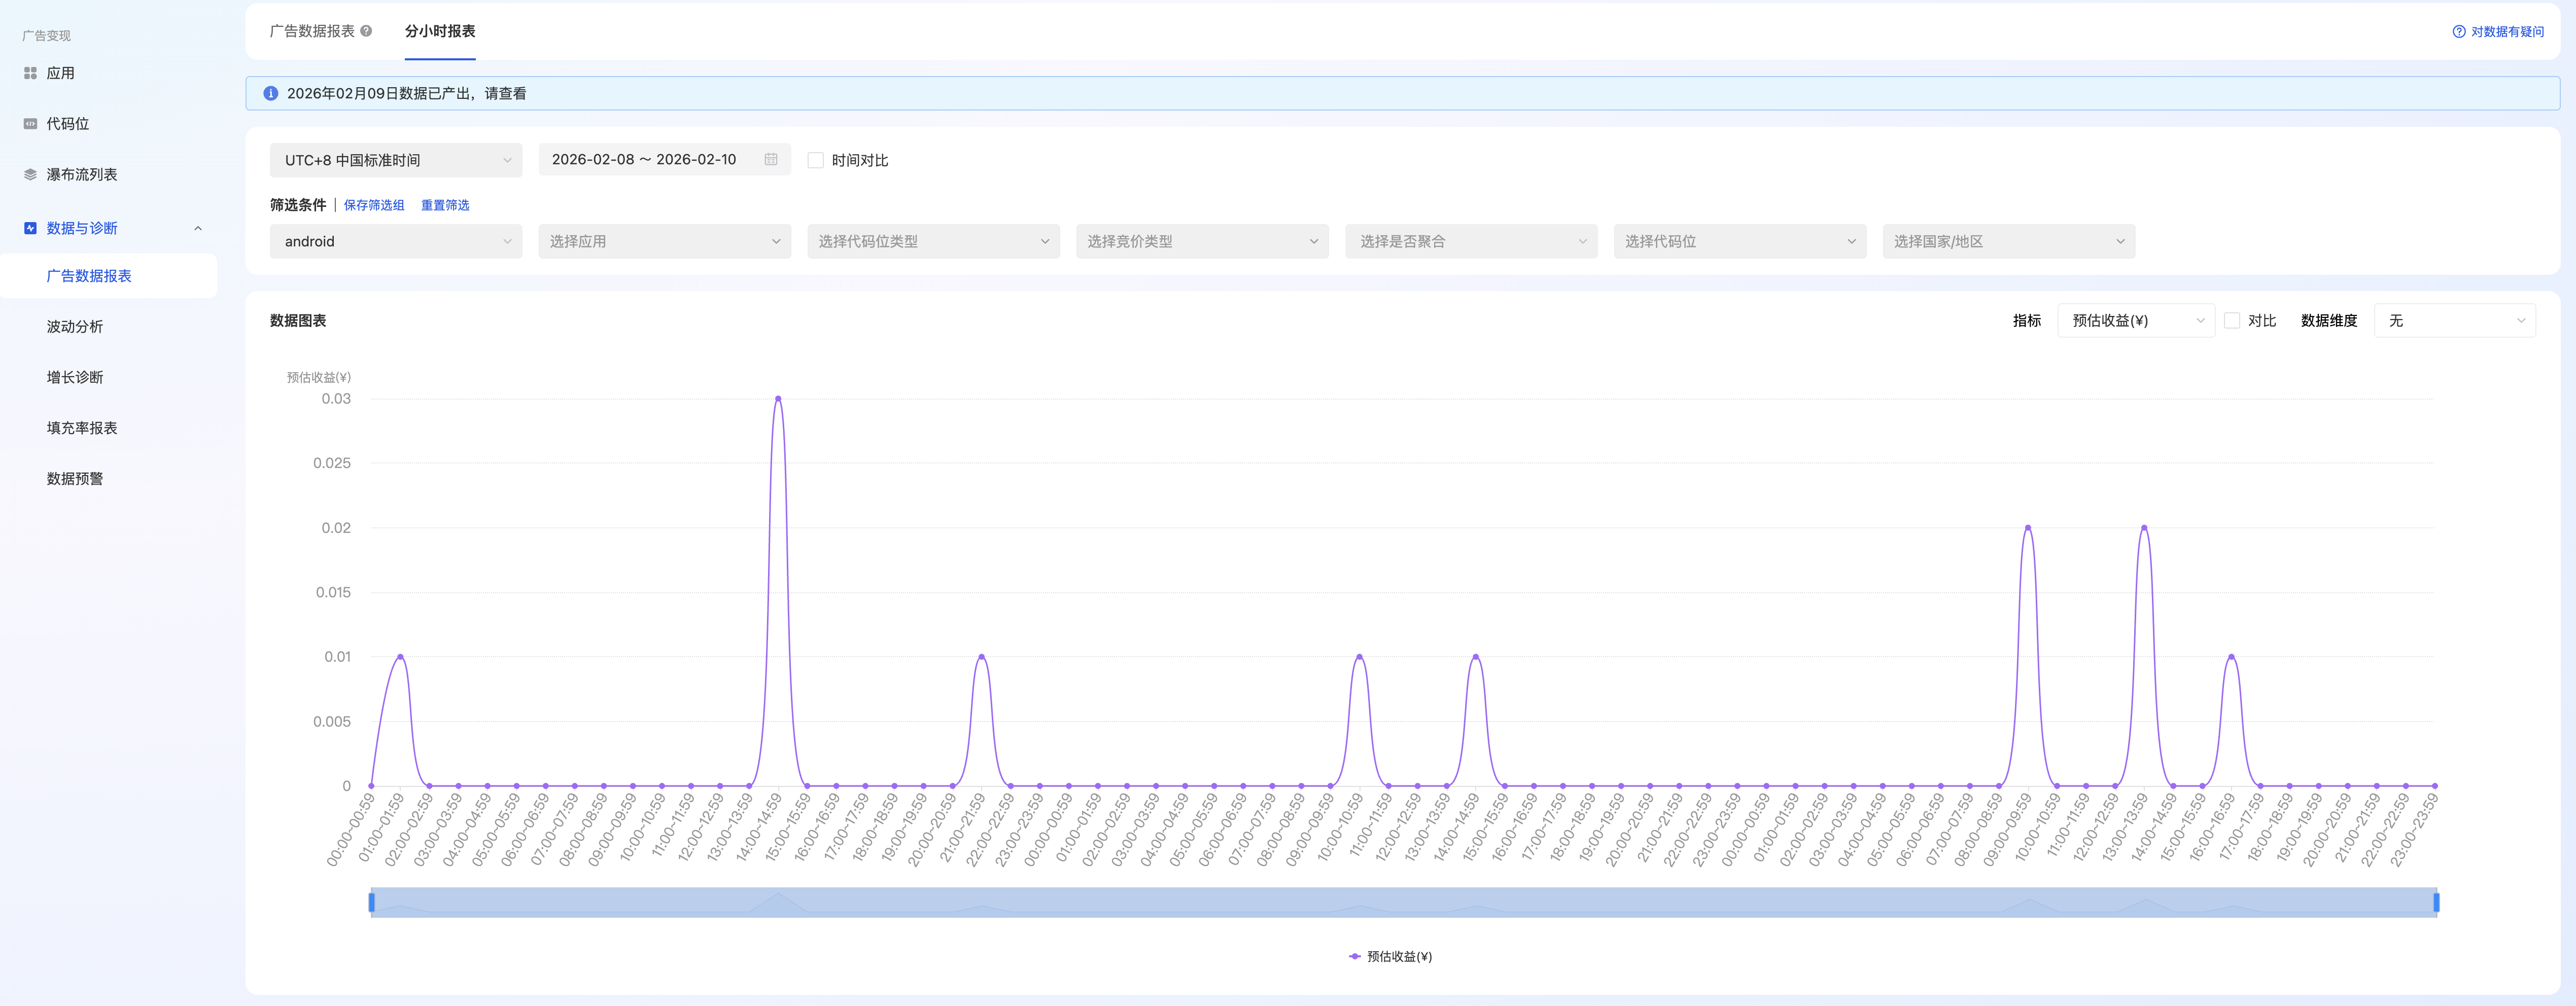
Task: Click the 应用 grid icon in sidebar
Action: point(30,73)
